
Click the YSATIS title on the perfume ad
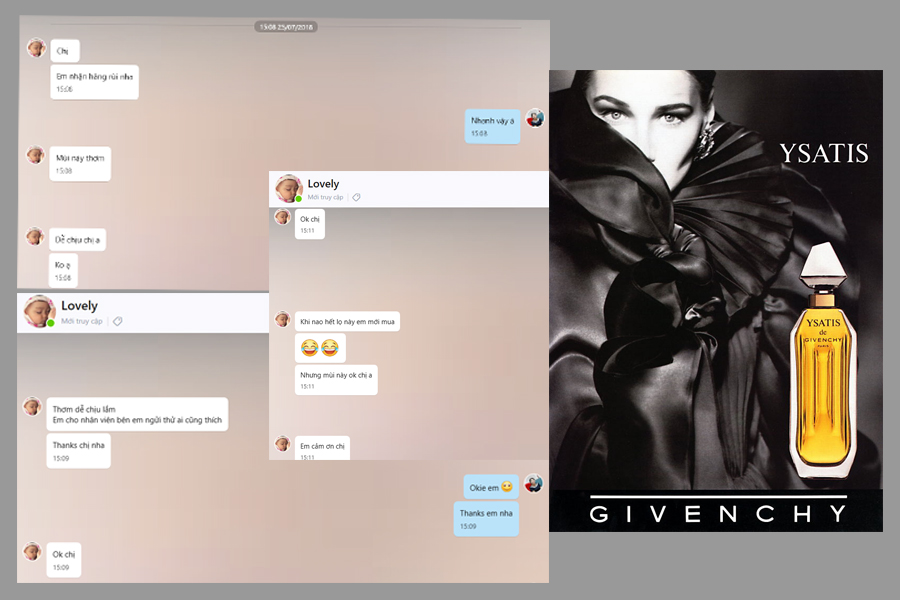(x=824, y=153)
